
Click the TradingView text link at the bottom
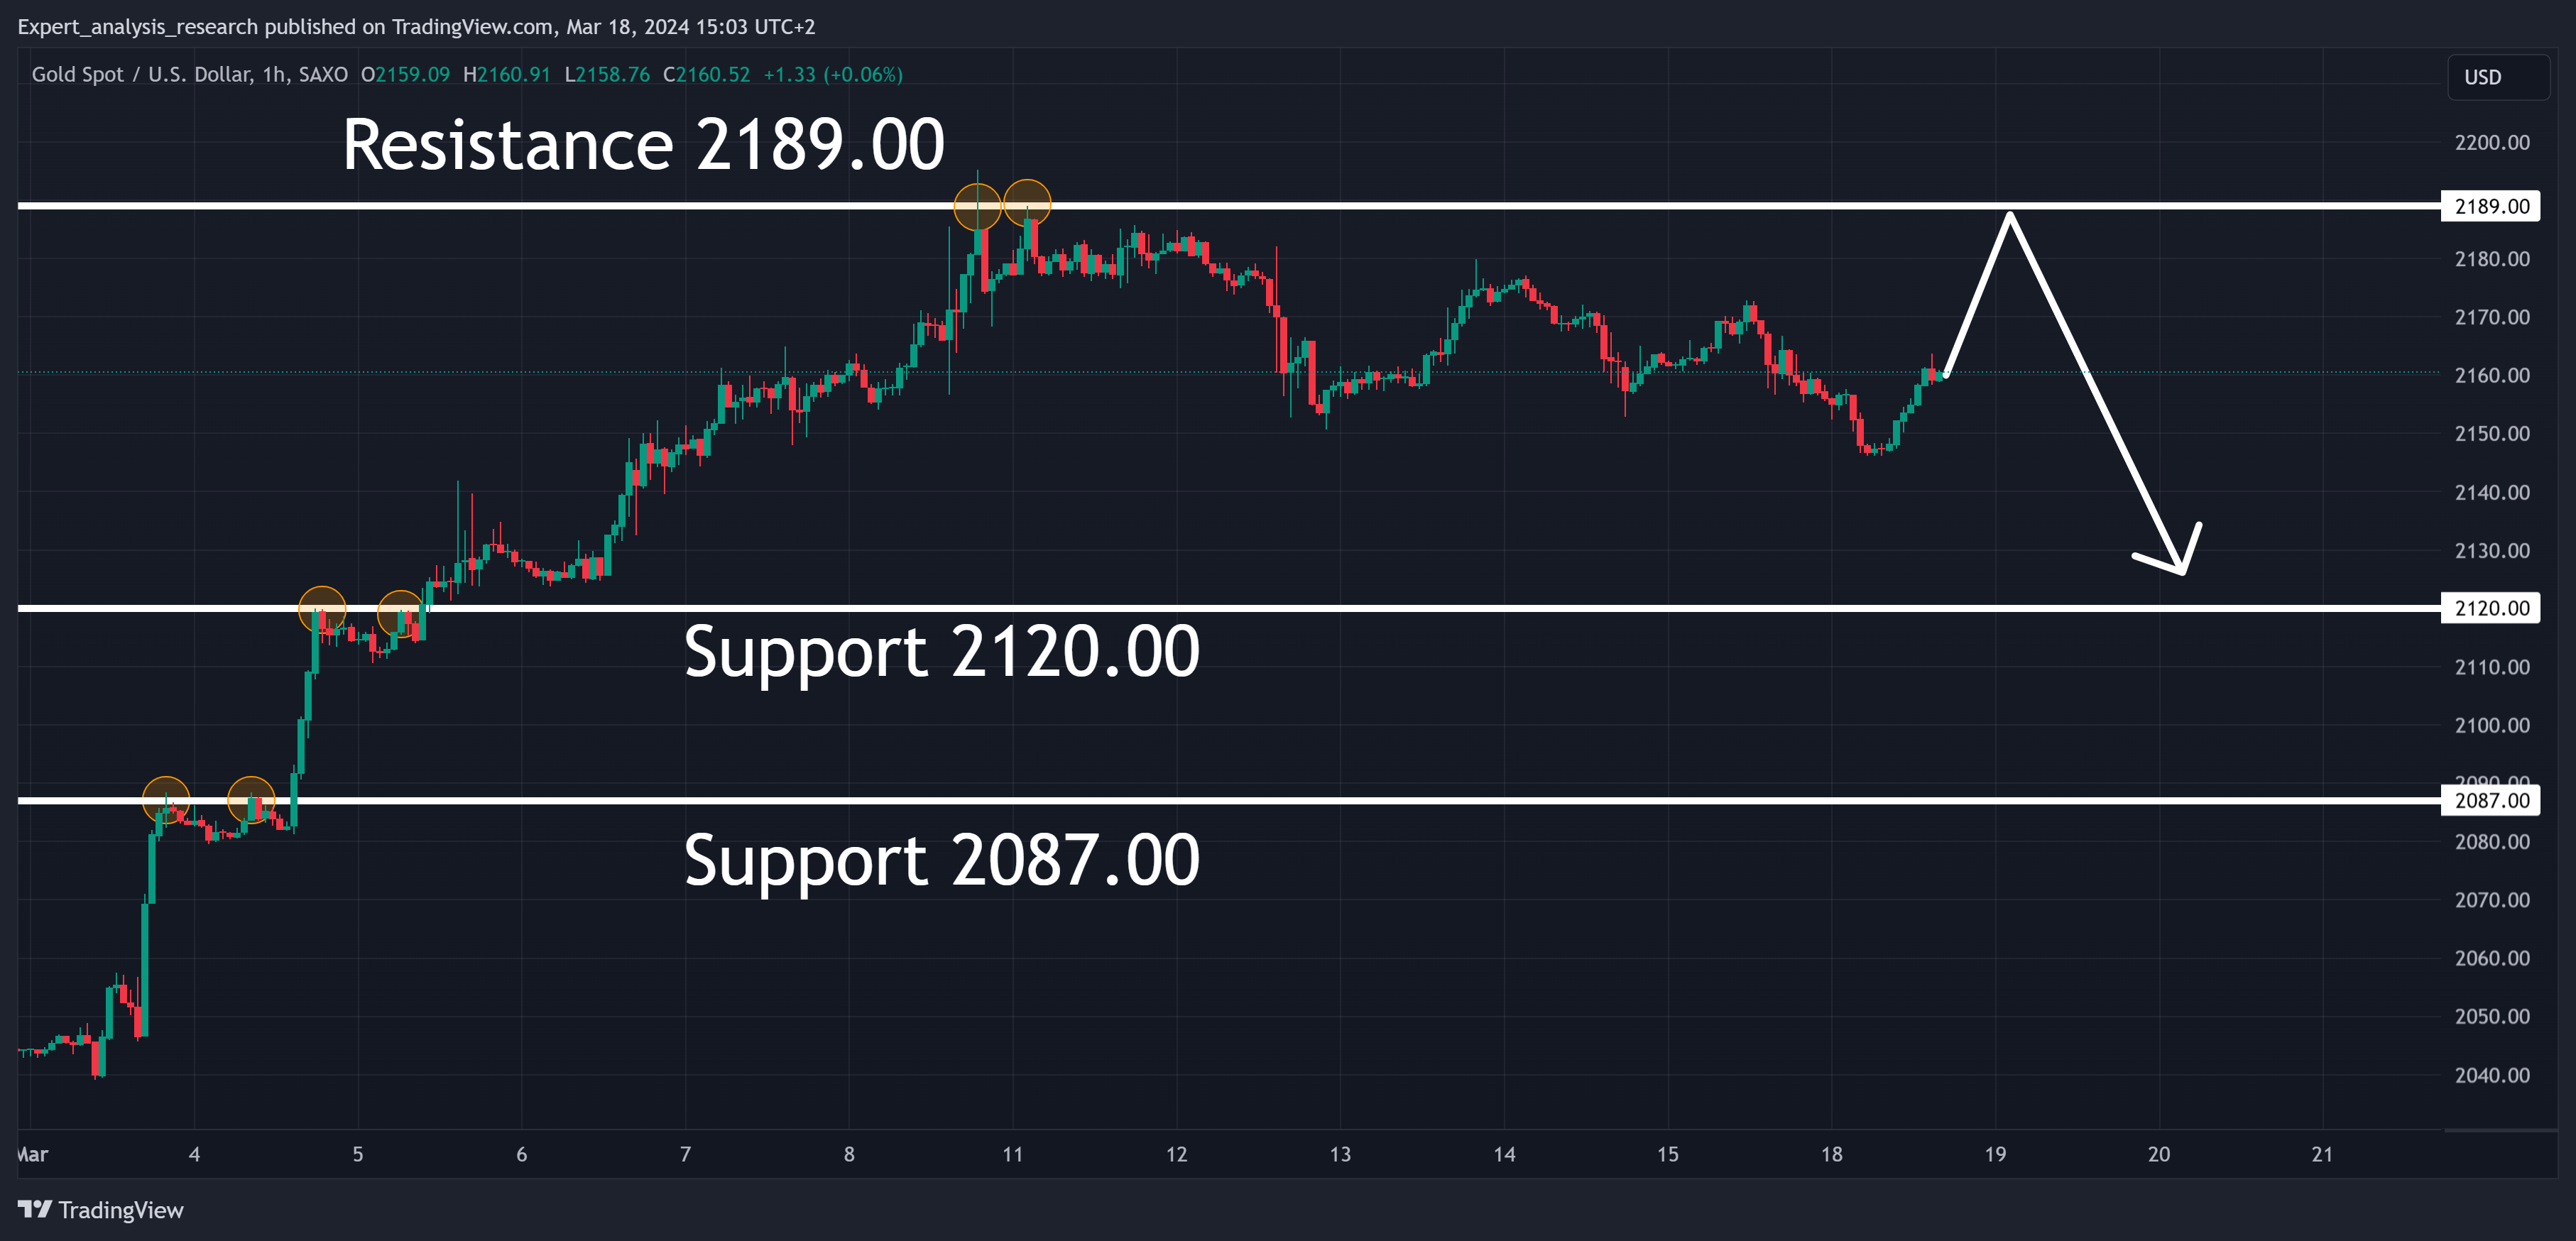(x=121, y=1210)
